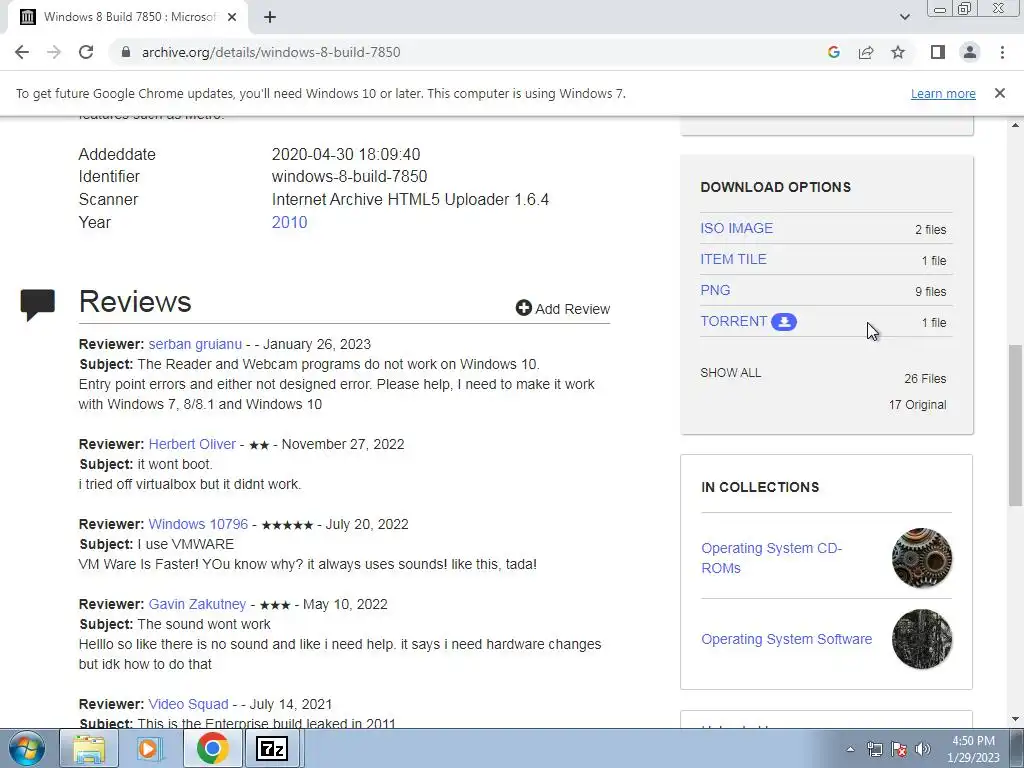Select the Windows 8 Build 7850 tab
Image resolution: width=1024 pixels, height=768 pixels.
[128, 17]
